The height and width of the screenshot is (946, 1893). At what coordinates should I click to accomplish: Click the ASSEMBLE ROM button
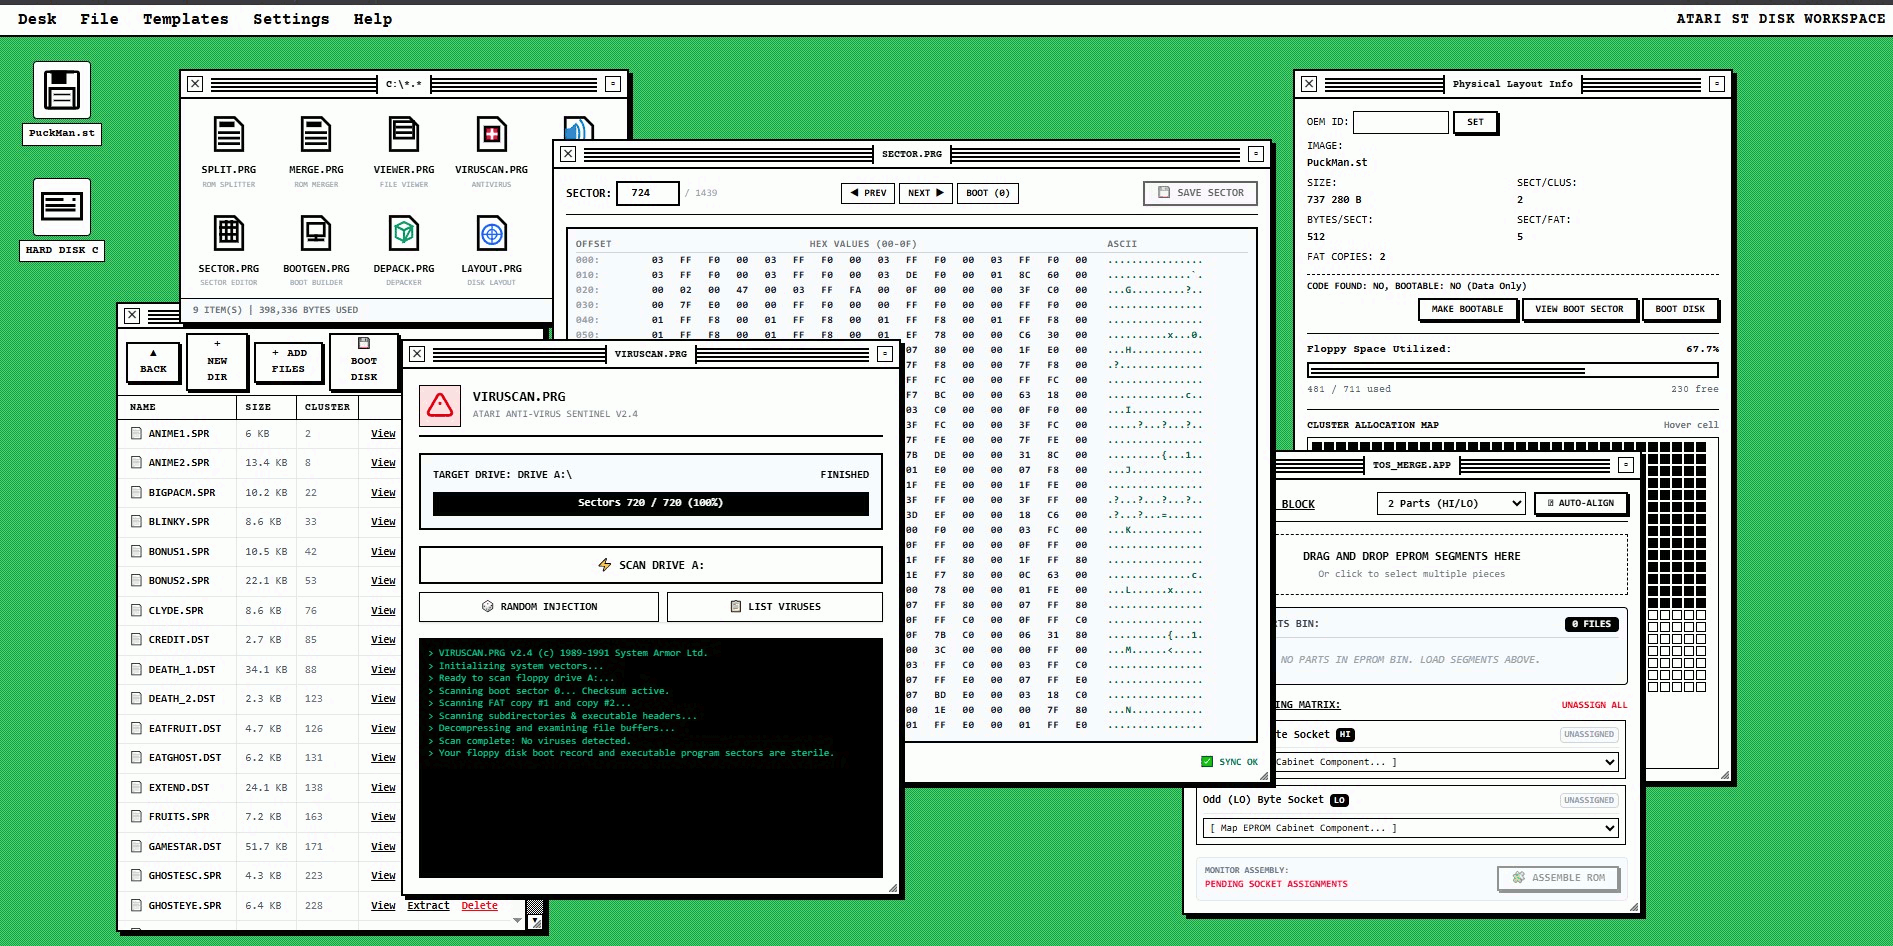[x=1558, y=878]
